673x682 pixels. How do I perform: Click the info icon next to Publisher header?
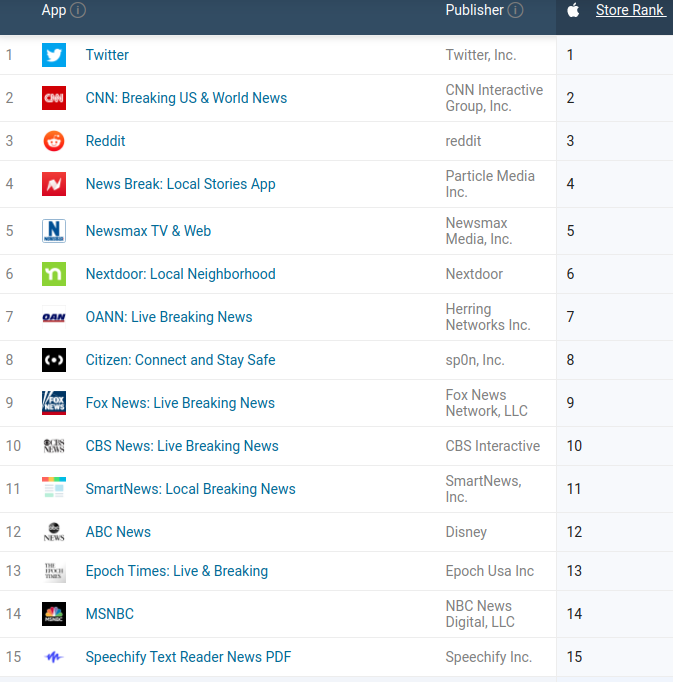click(x=516, y=10)
